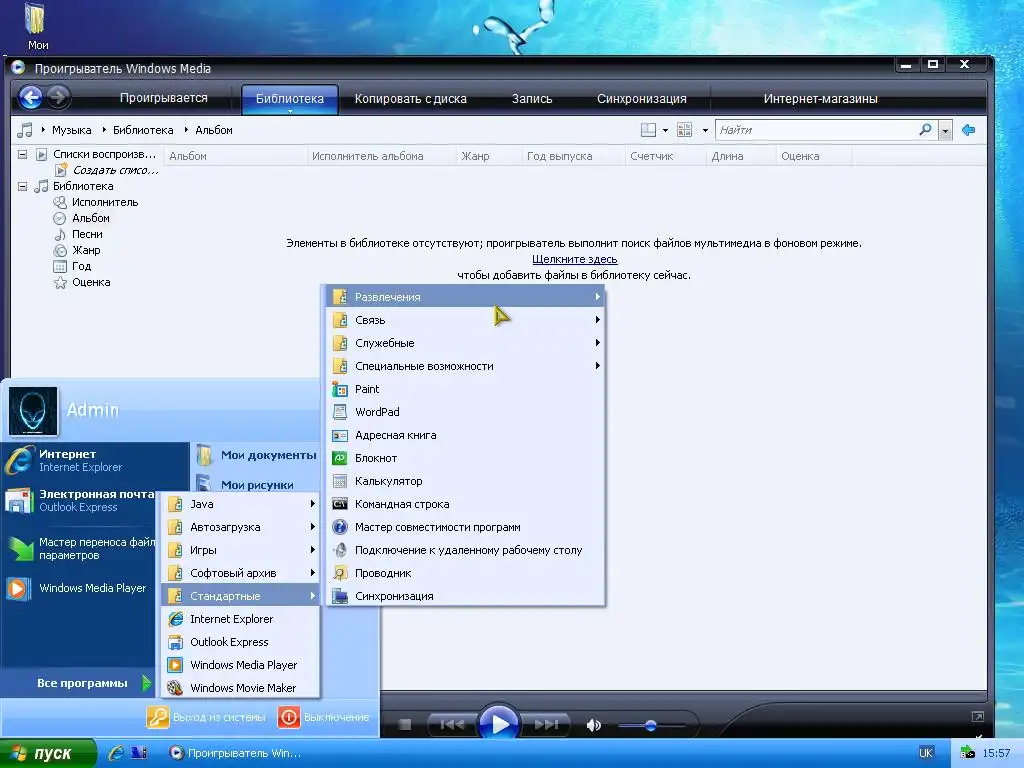Click Проигрыватель Win taskbar button
This screenshot has width=1024, height=768.
[x=236, y=753]
